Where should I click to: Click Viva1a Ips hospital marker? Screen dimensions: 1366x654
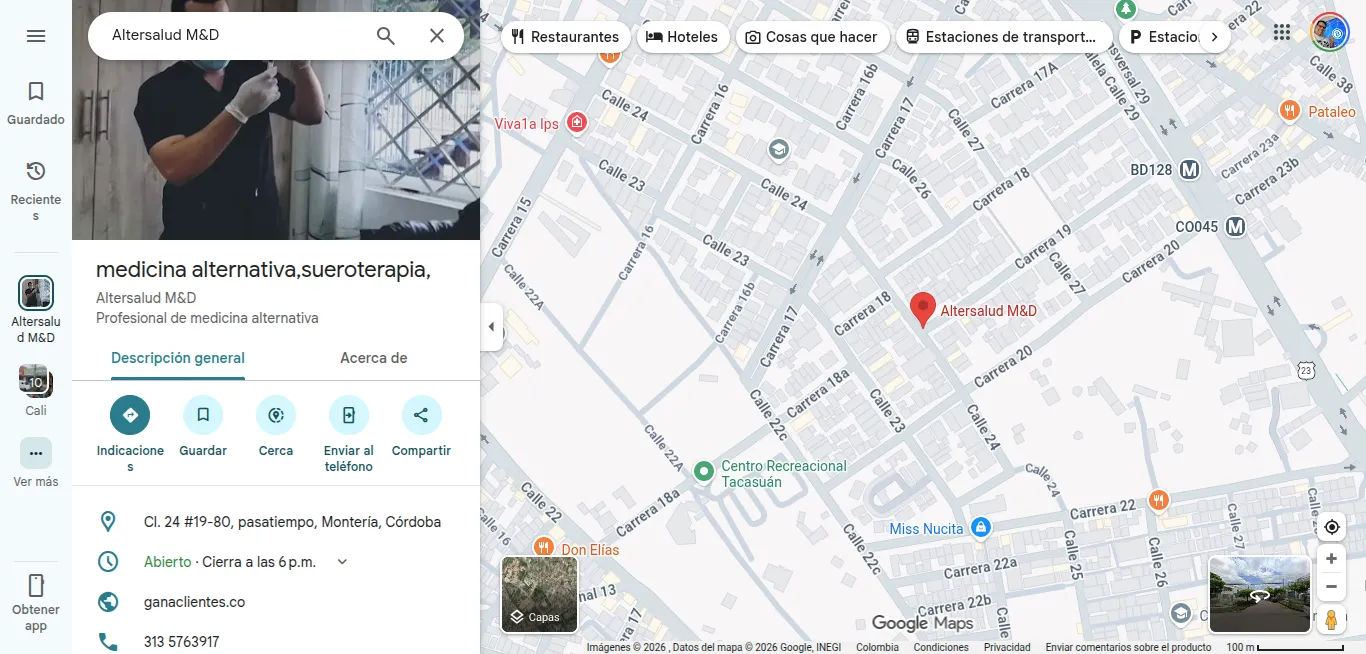click(576, 123)
